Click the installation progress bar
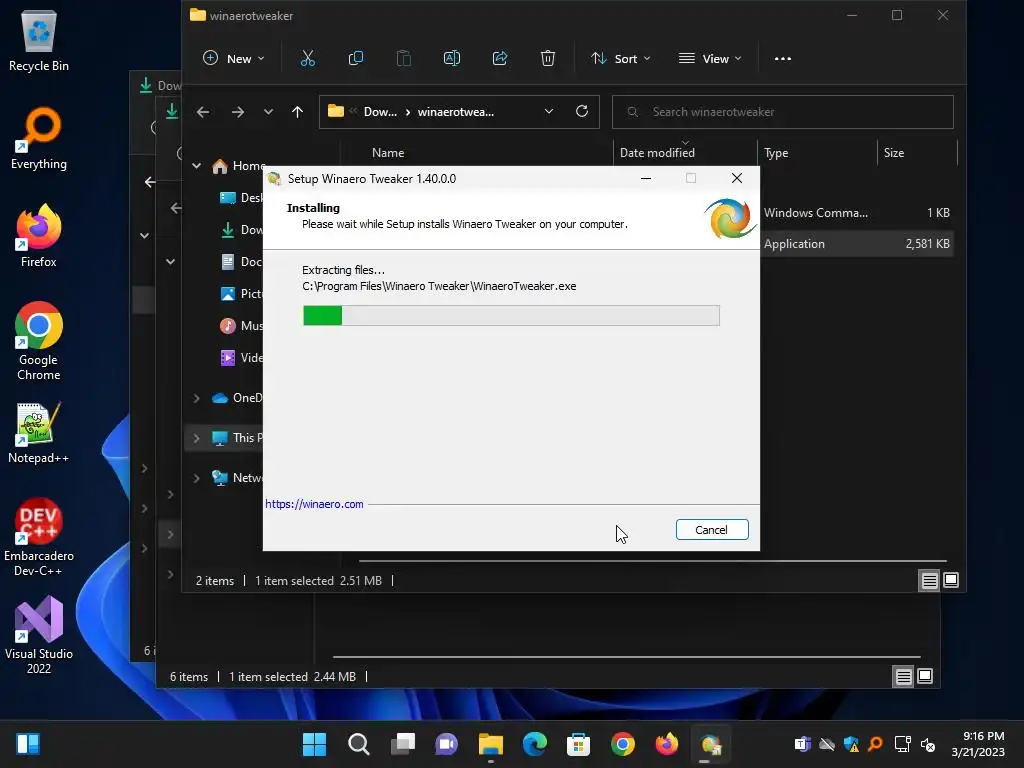 coord(511,315)
